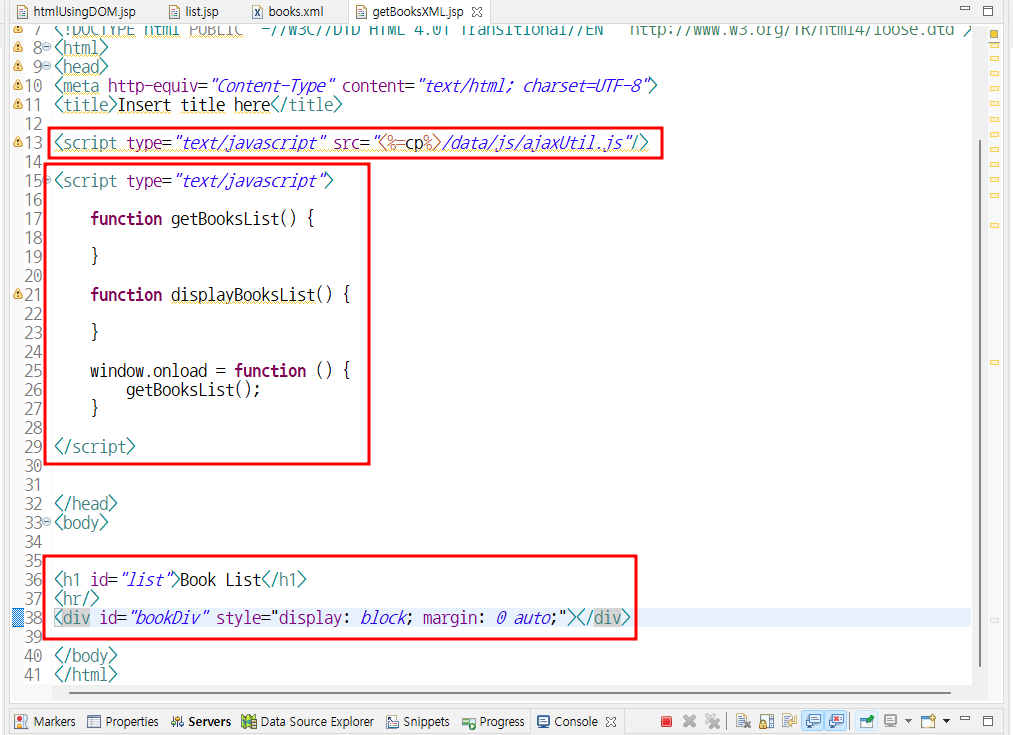Click the warning marker on line 11
The image size is (1013, 735).
pos(18,103)
